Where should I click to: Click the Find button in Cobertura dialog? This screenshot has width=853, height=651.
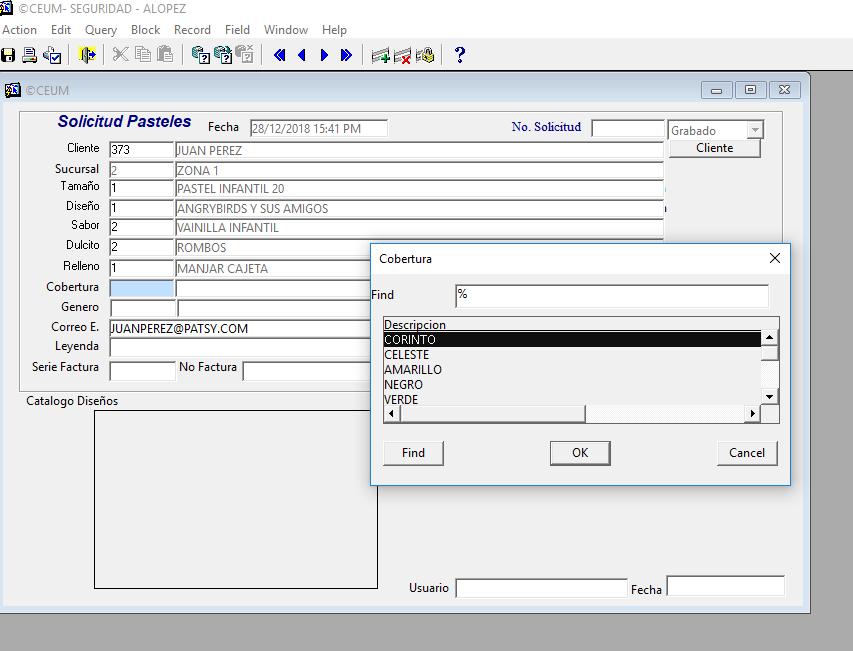pos(413,453)
